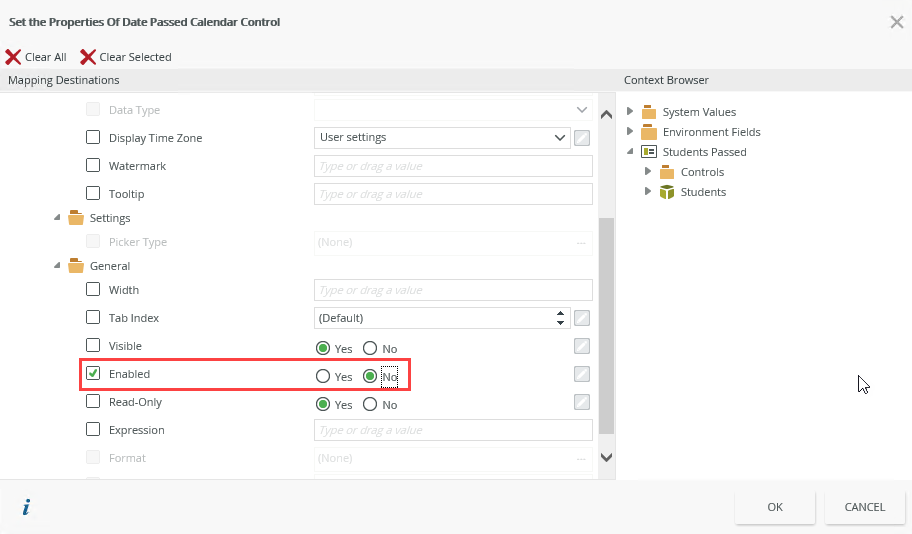Screen dimensions: 912x534
Task: Click the CANCEL button
Action: click(x=864, y=507)
